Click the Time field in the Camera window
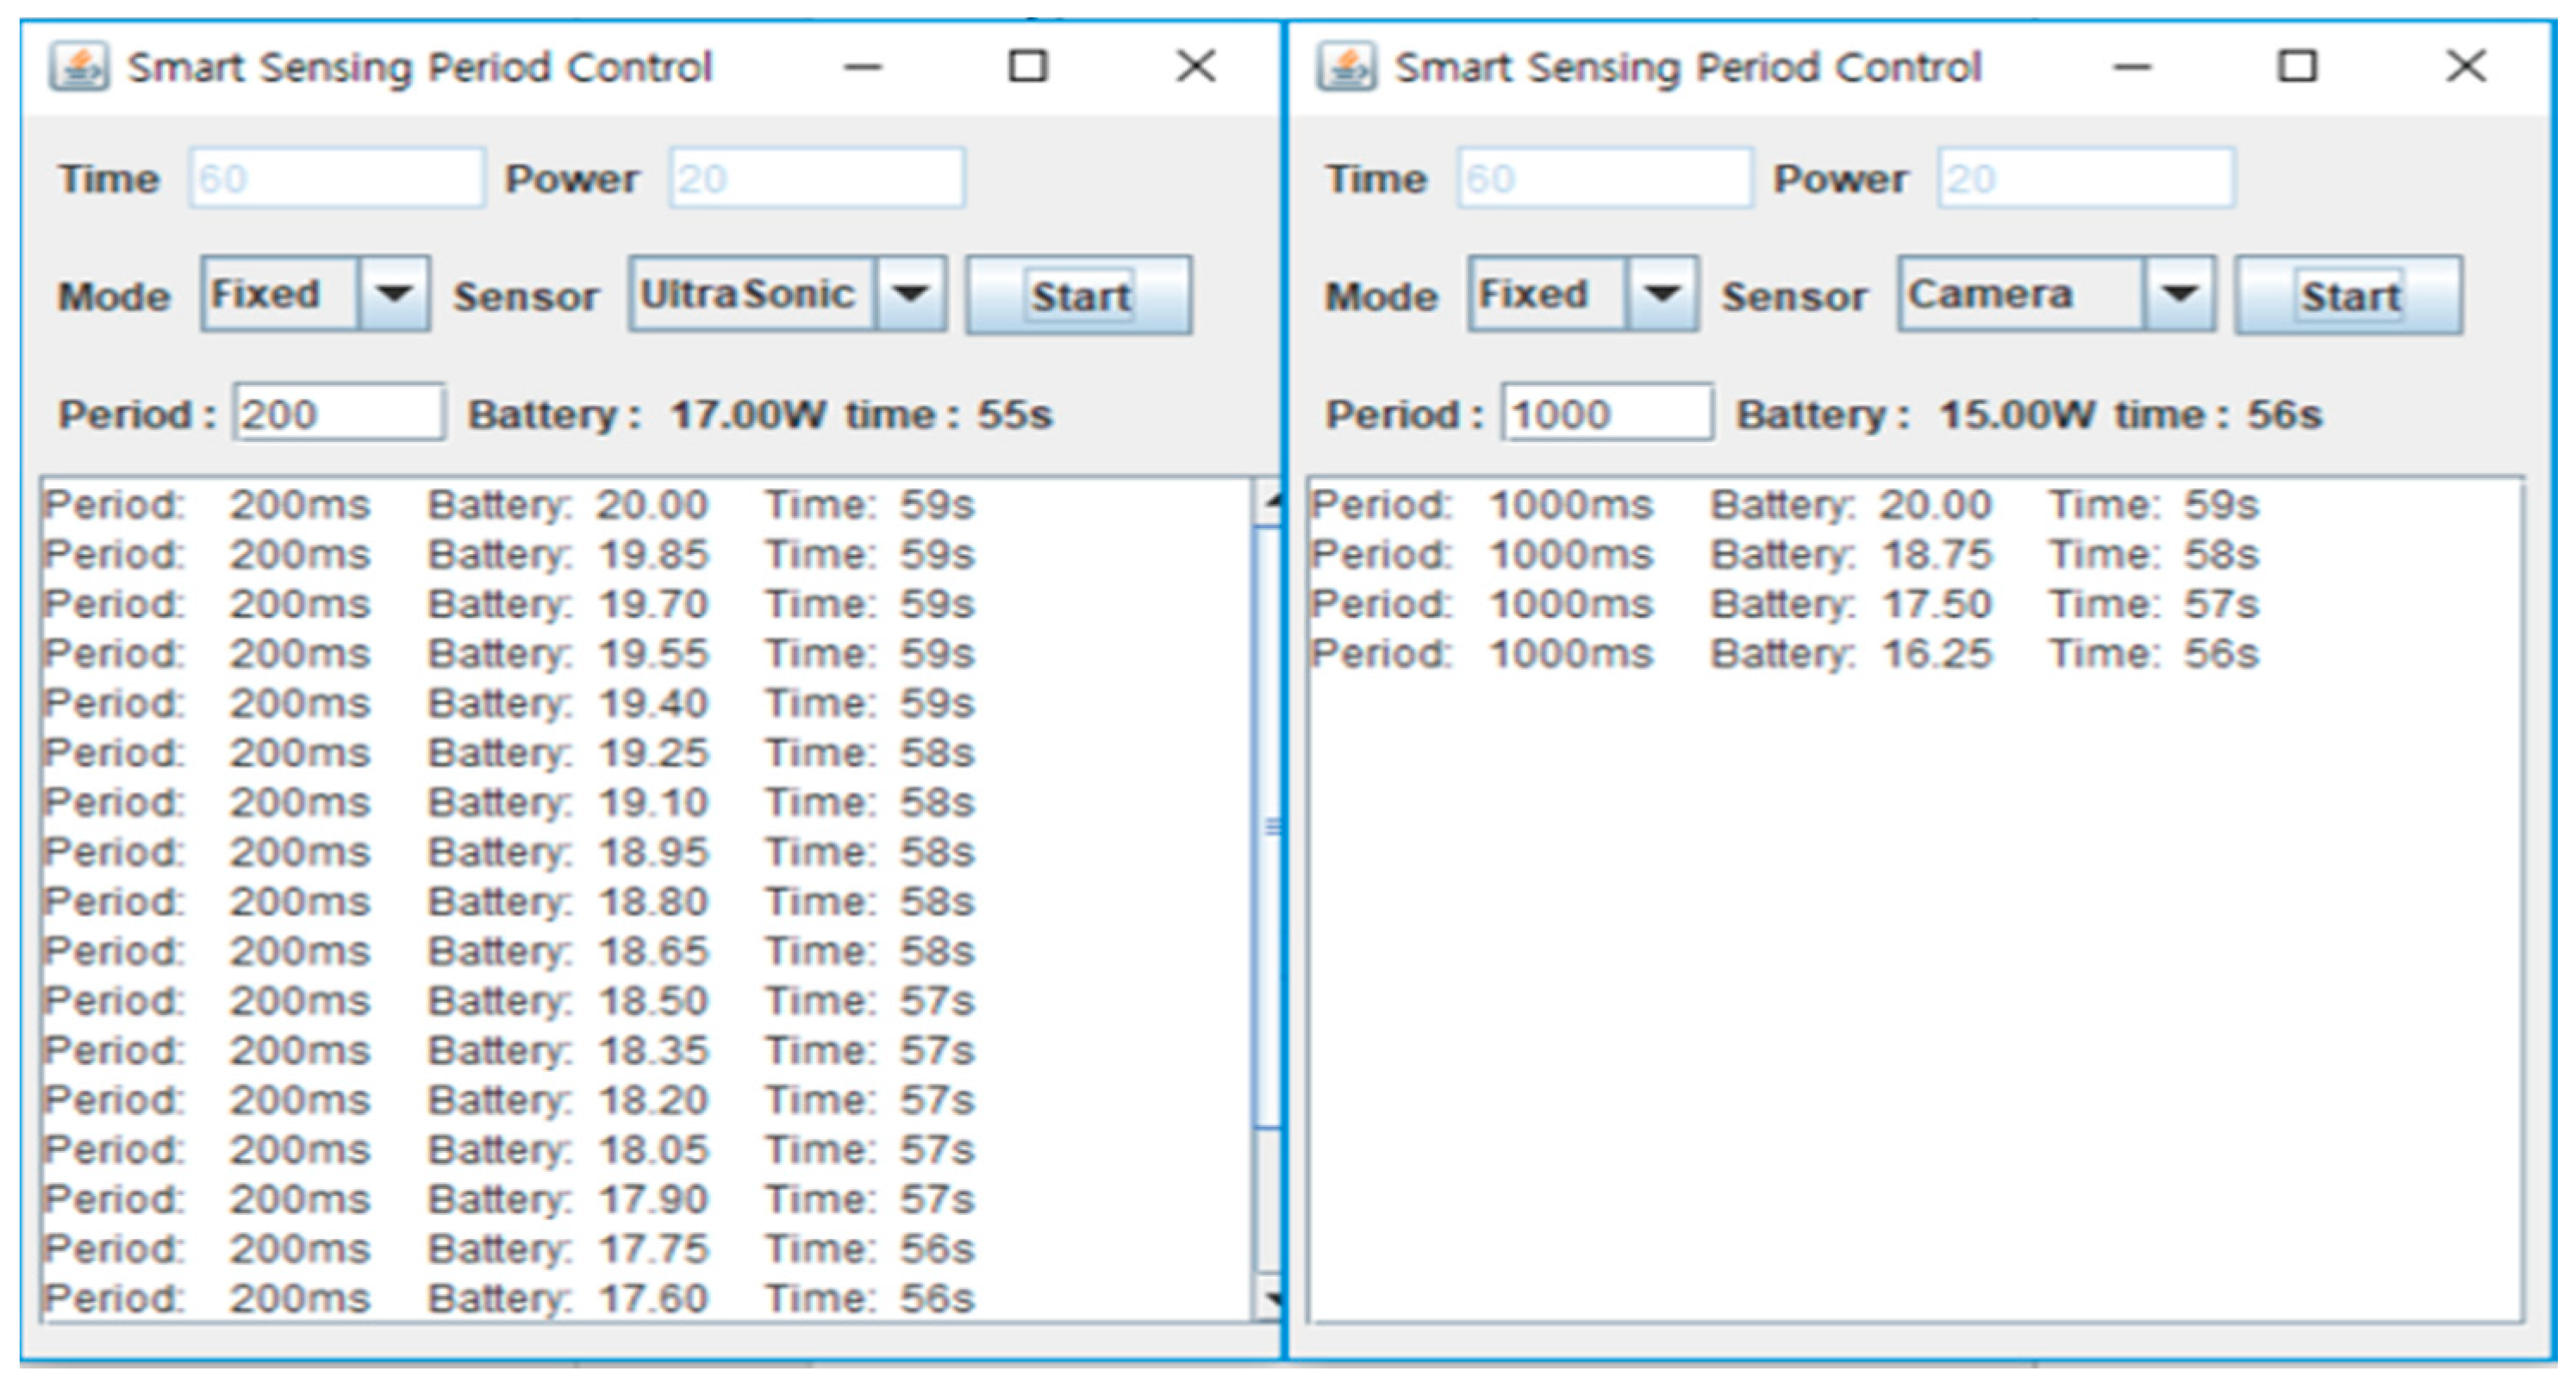 1605,178
